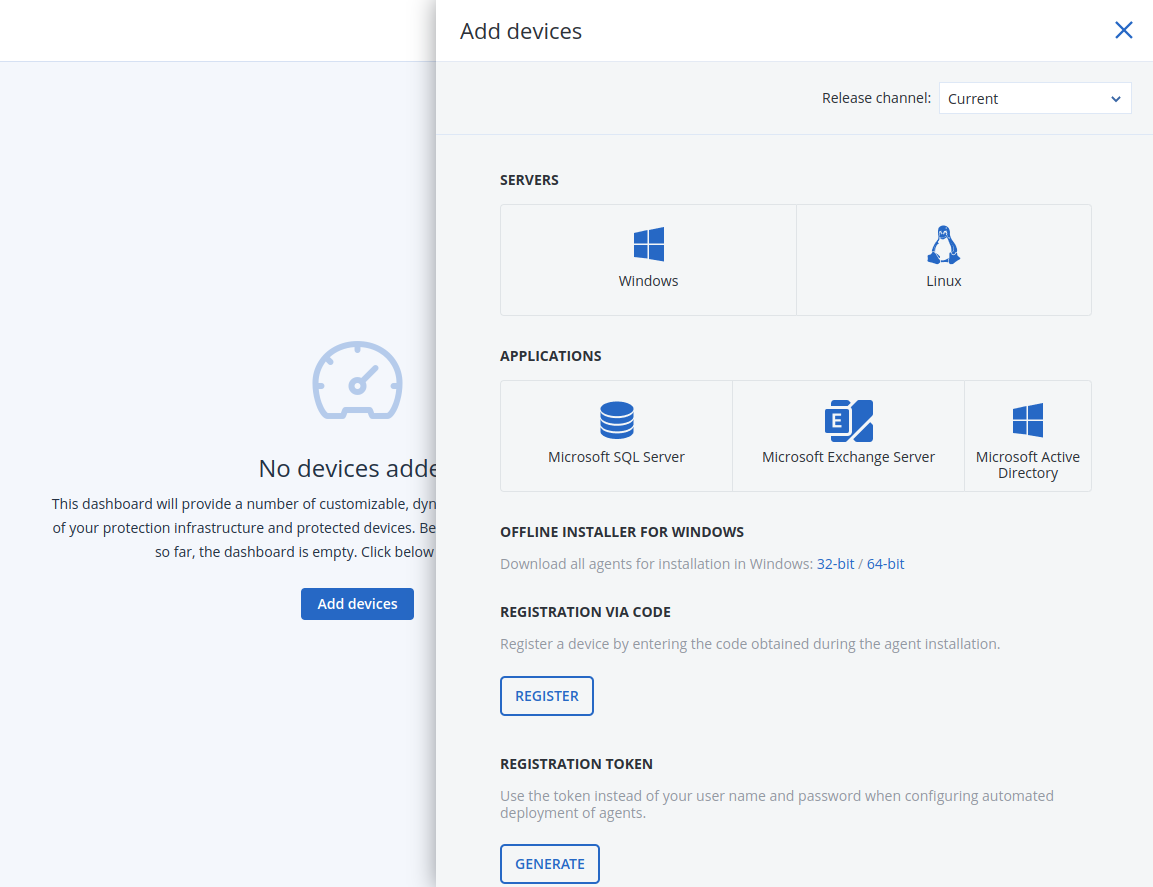Screen dimensions: 1153x887
Task: Click the Microsoft Active Directory label
Action: point(1027,465)
